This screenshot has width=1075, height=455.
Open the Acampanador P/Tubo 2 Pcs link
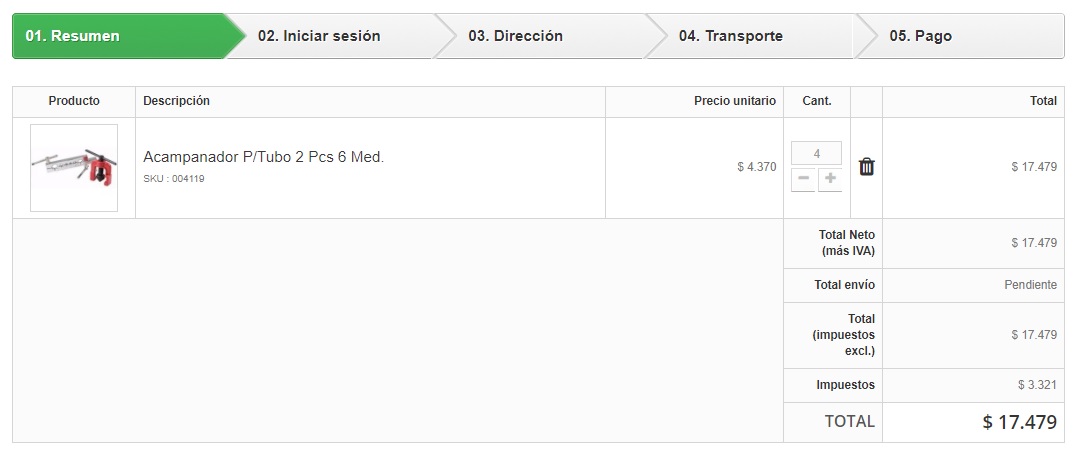click(263, 157)
